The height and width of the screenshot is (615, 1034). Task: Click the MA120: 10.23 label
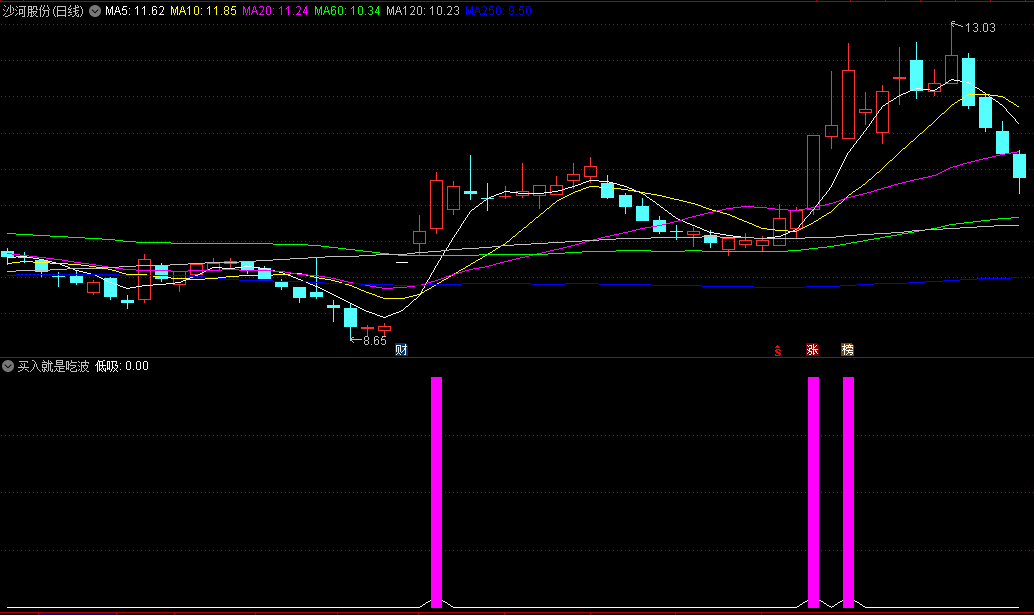pos(423,11)
